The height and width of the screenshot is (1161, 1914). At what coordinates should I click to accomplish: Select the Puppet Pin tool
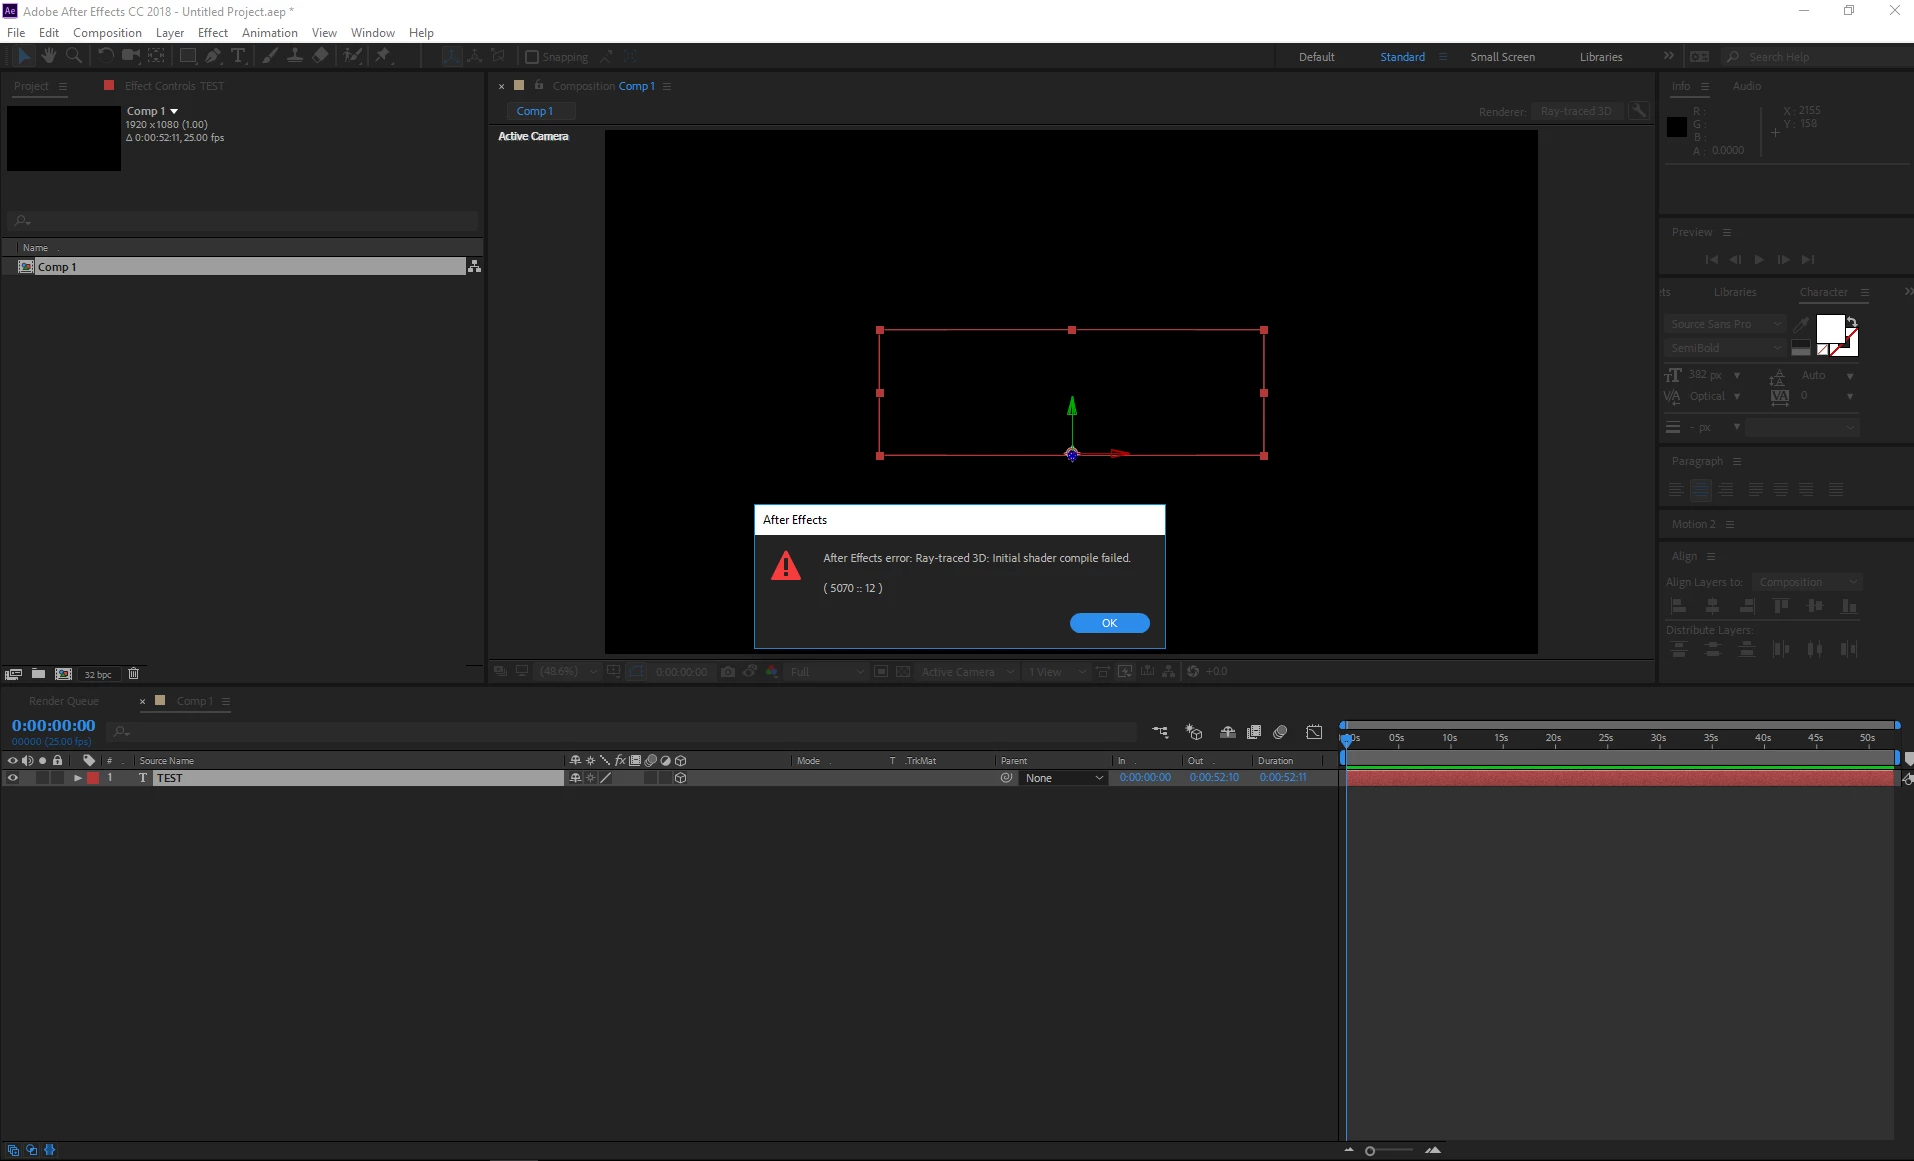(383, 56)
